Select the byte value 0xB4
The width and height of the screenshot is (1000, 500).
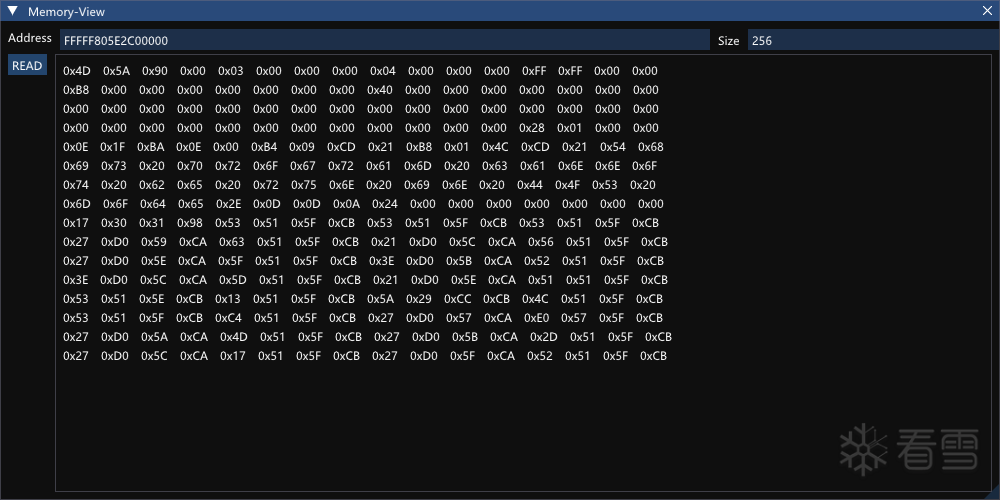click(x=264, y=147)
